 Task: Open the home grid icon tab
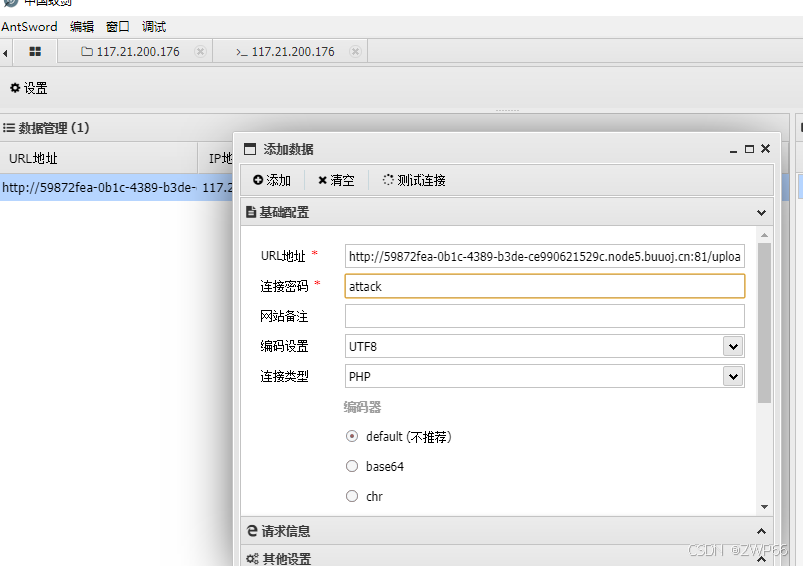click(x=35, y=51)
